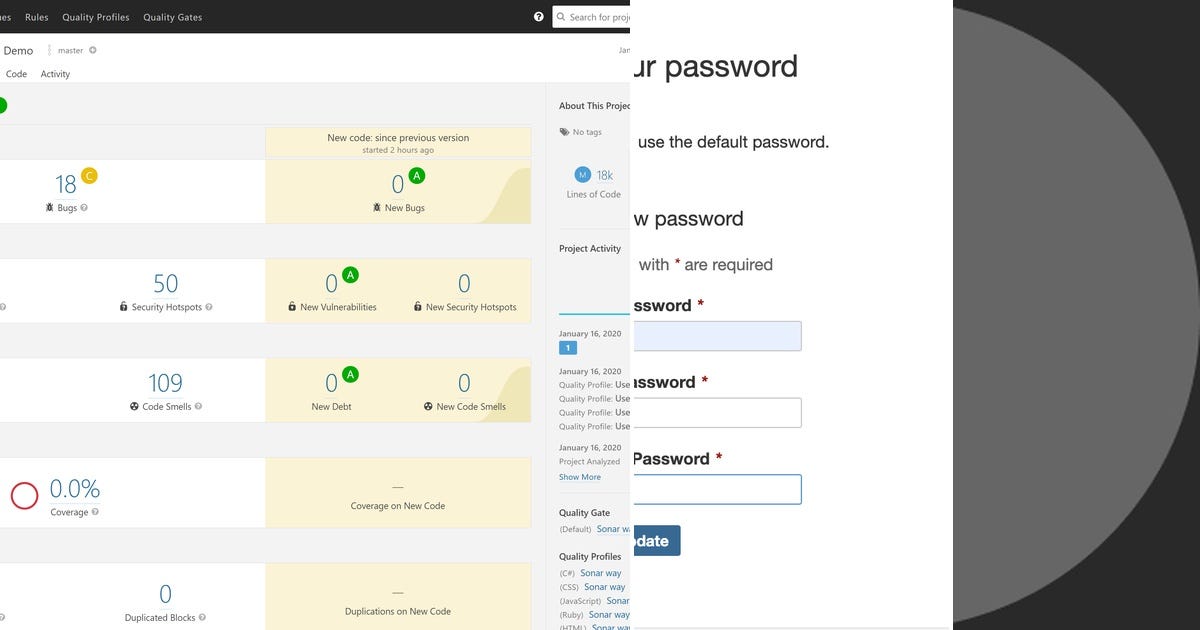
Task: Open the Sonar way quality gate link
Action: click(x=614, y=528)
